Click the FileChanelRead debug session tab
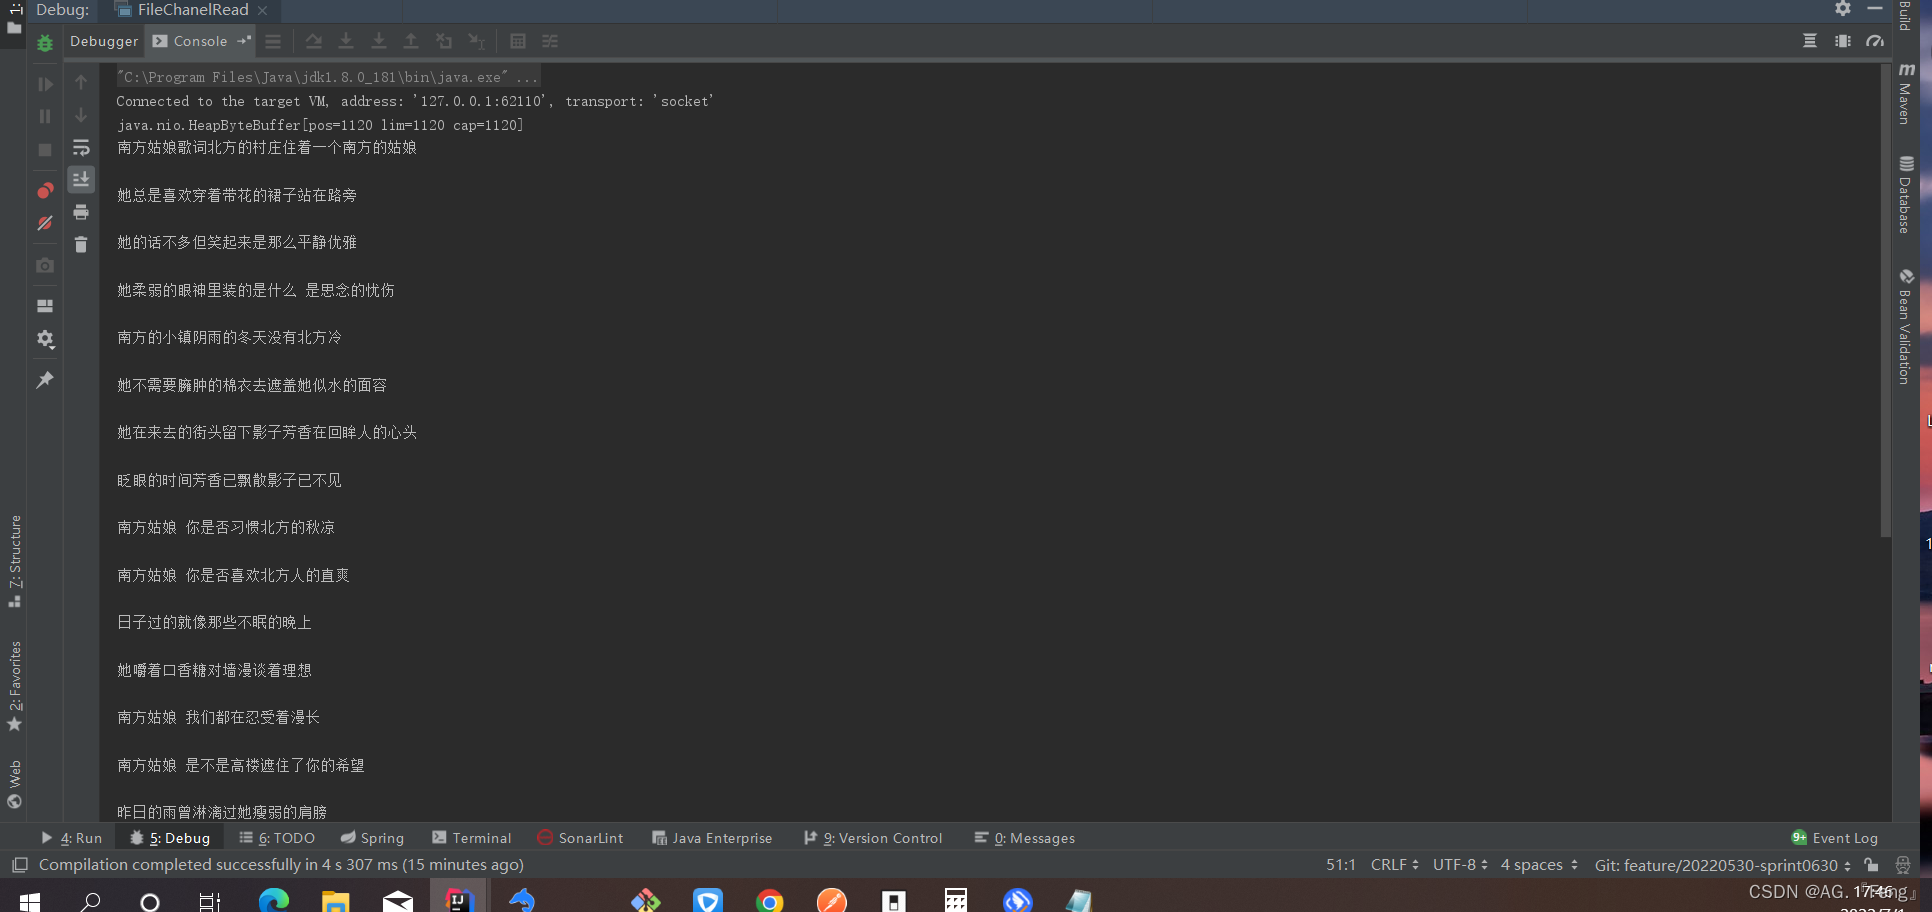This screenshot has width=1932, height=912. (193, 10)
